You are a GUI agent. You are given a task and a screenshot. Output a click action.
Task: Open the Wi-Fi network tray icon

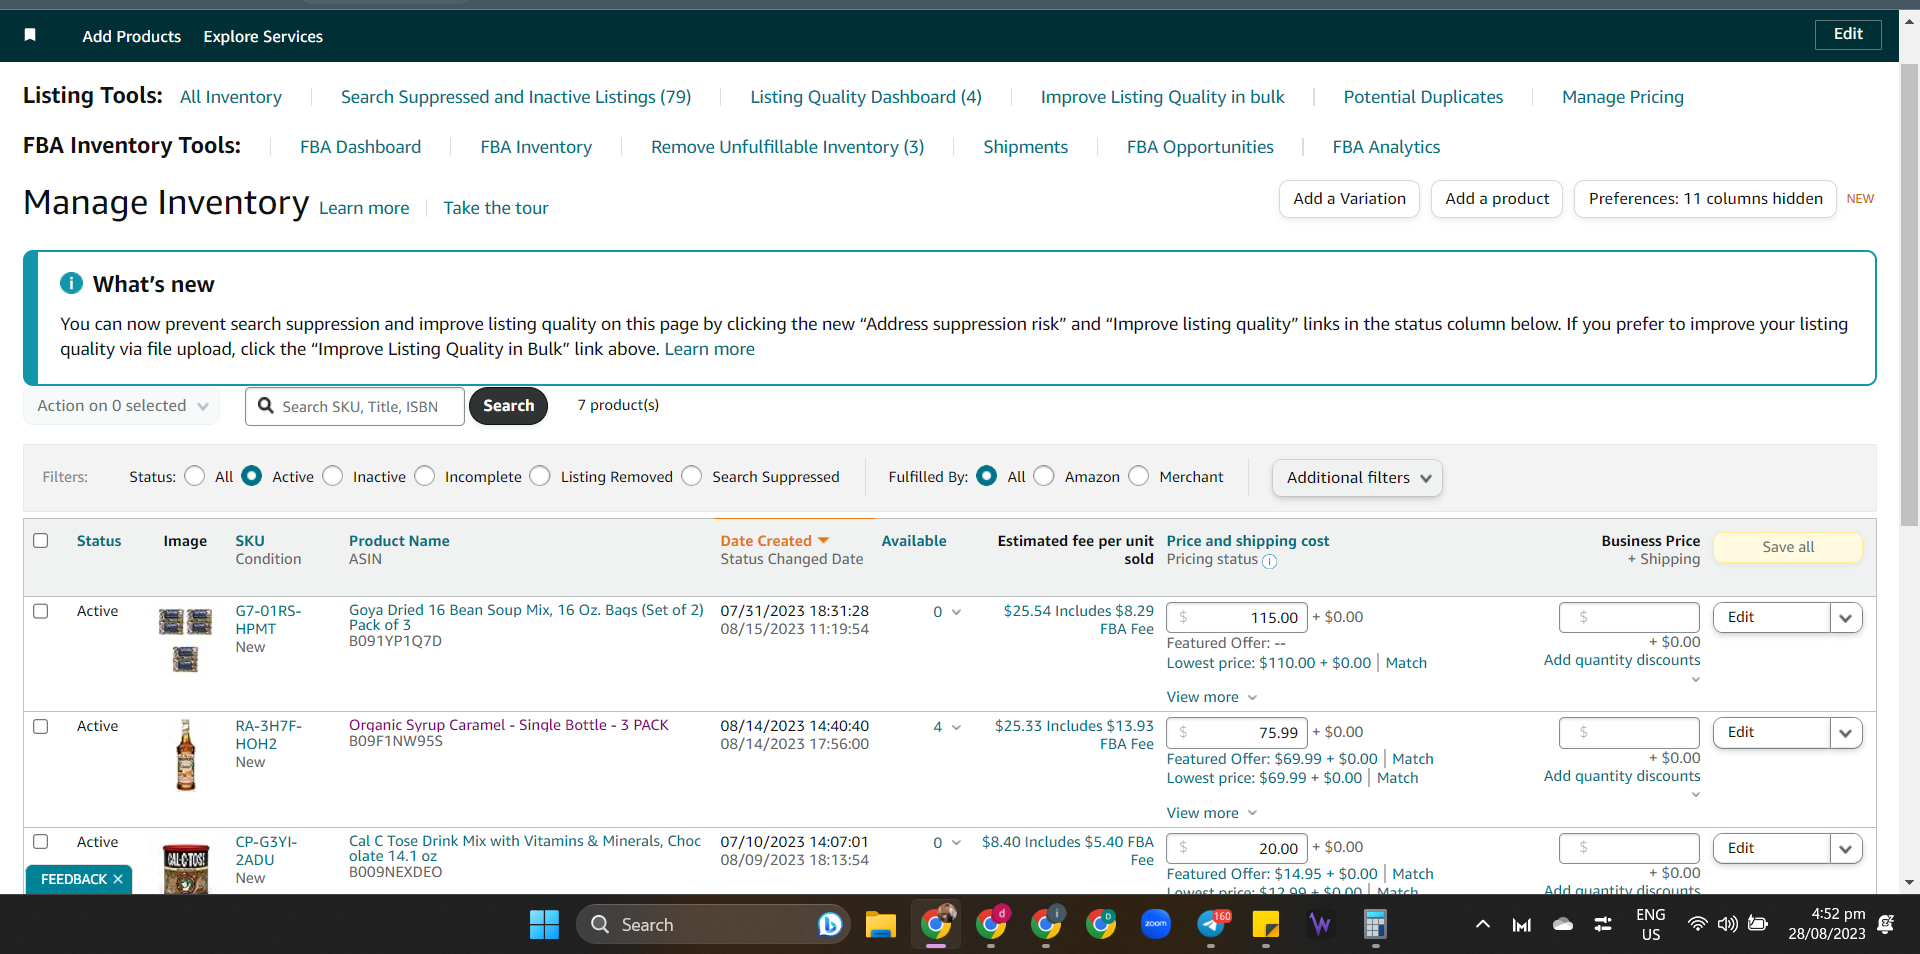coord(1697,924)
